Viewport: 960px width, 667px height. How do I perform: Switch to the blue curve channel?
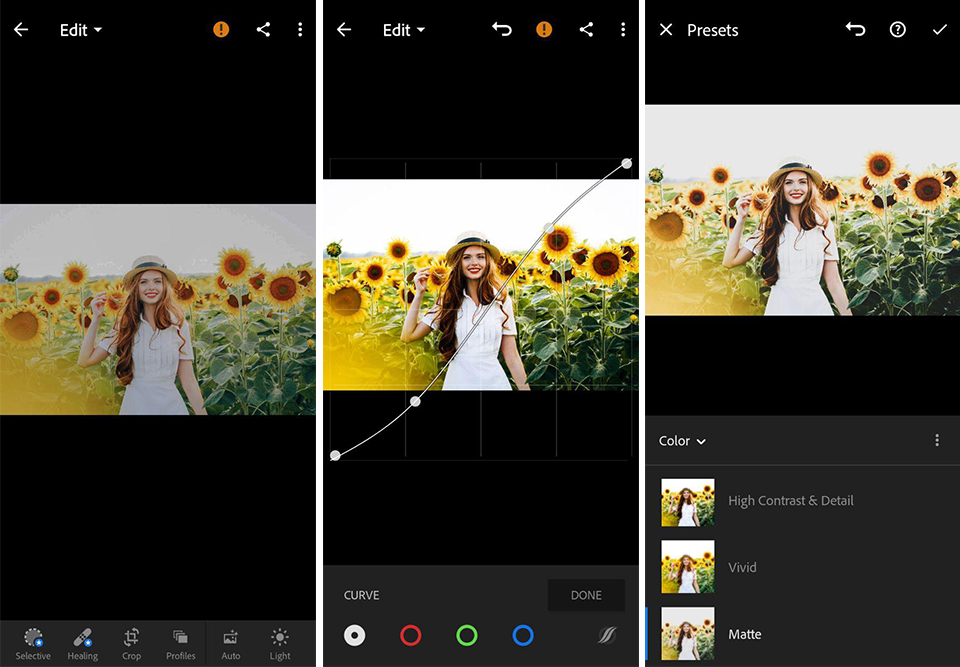(522, 635)
